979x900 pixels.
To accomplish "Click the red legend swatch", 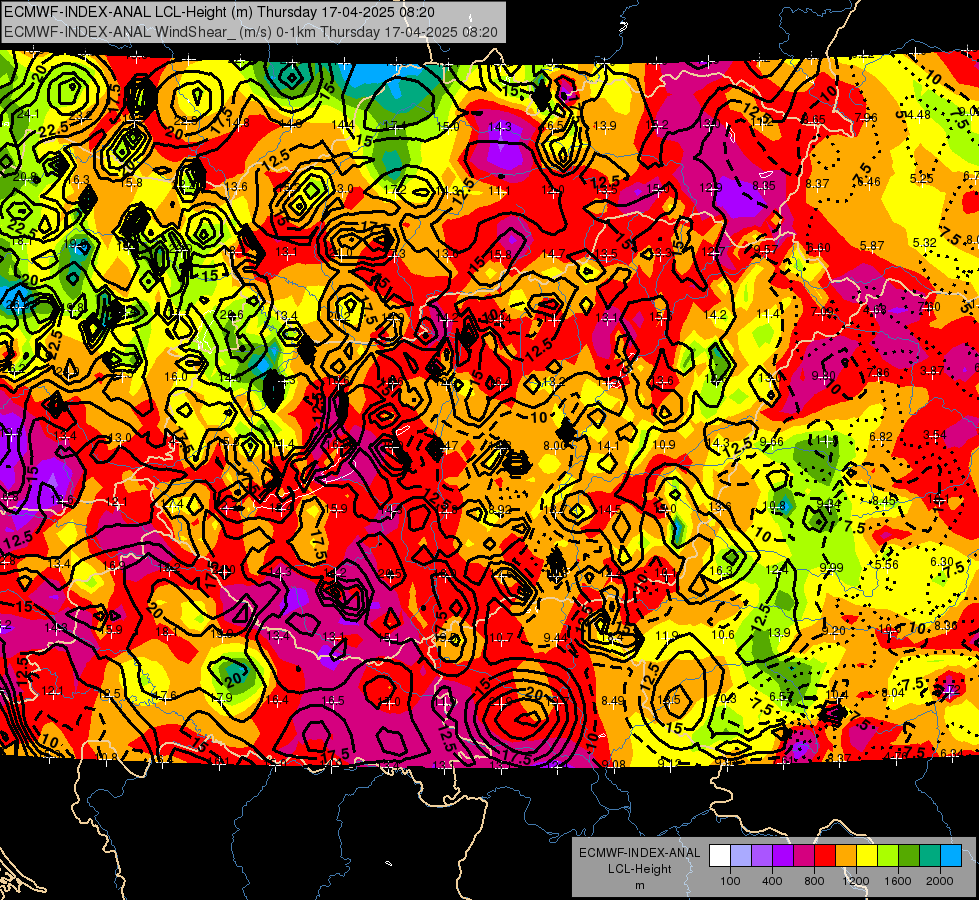I will pyautogui.click(x=825, y=856).
